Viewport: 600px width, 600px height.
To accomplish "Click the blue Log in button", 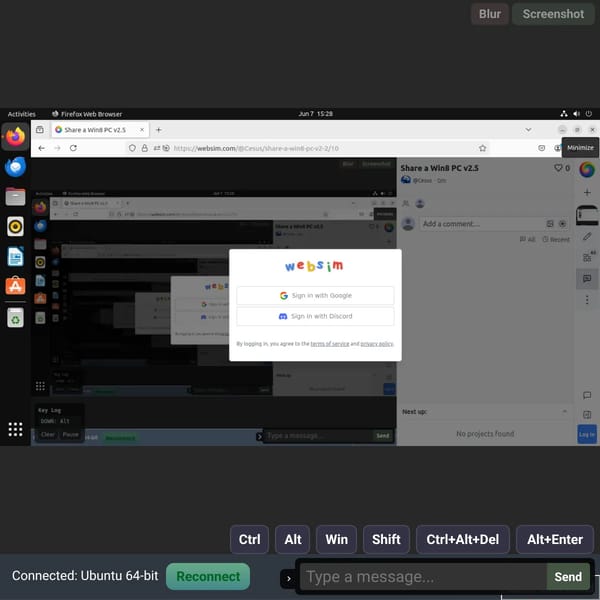I will [587, 434].
